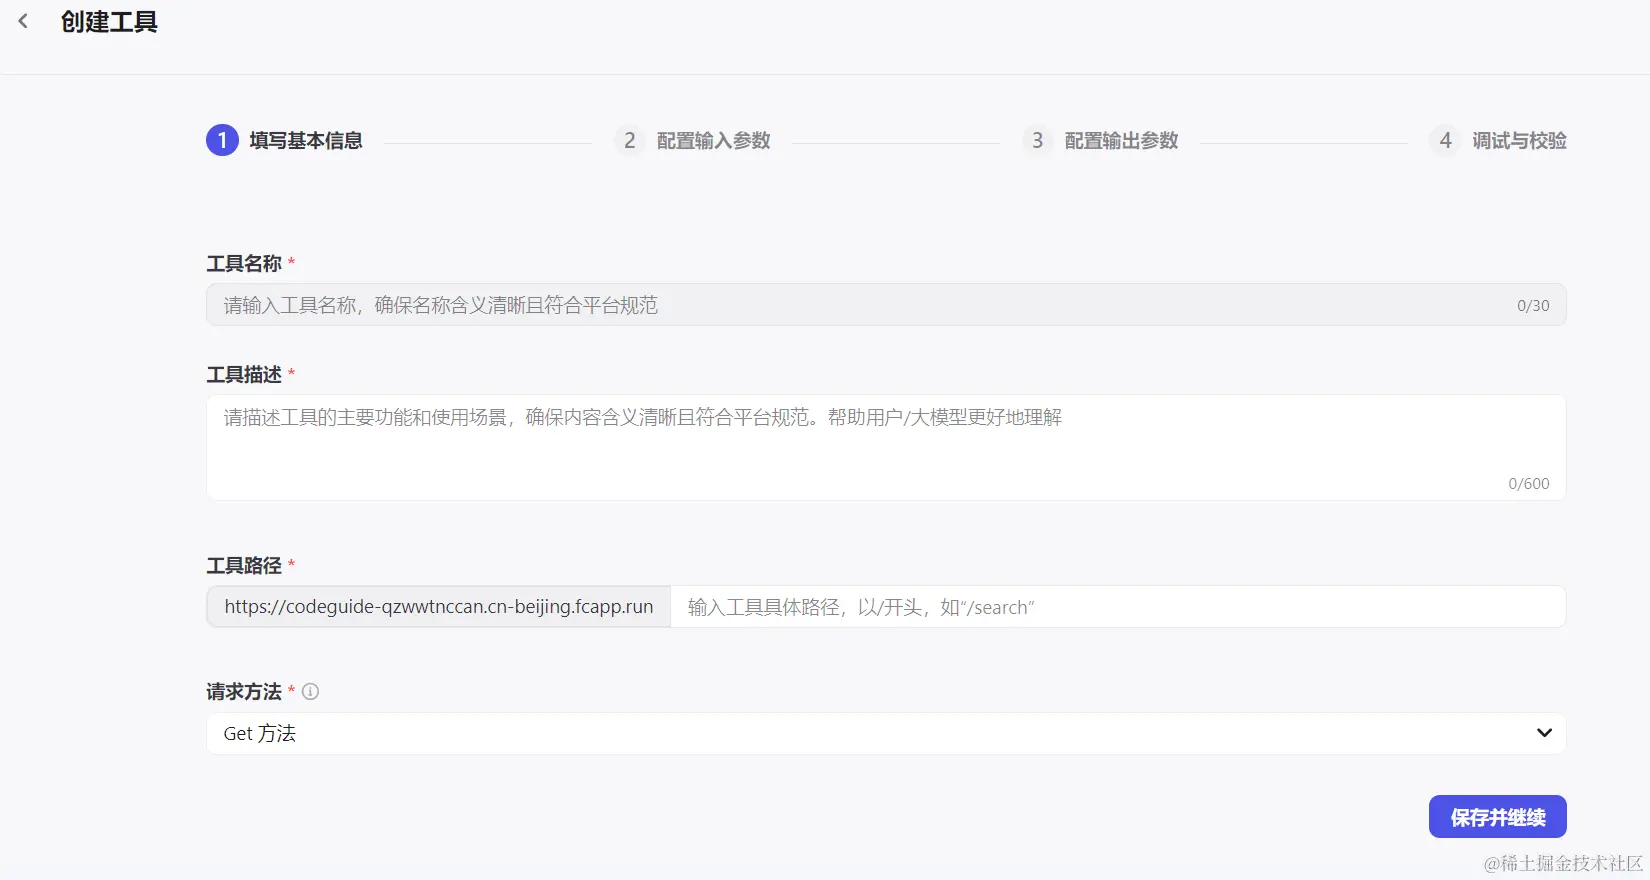
Task: Go back using the arrow beside 创建工具
Action: point(23,21)
